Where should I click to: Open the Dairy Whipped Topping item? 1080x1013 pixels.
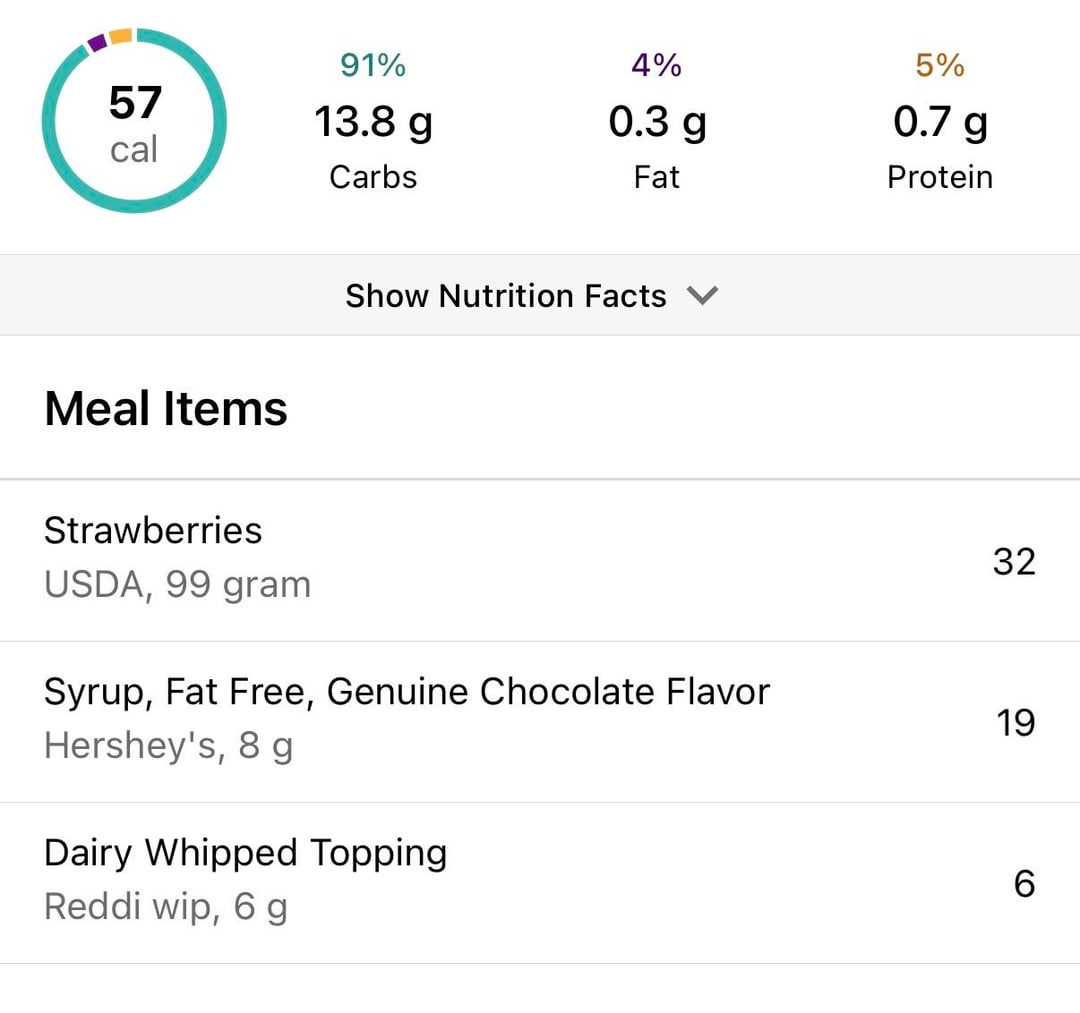coord(245,853)
